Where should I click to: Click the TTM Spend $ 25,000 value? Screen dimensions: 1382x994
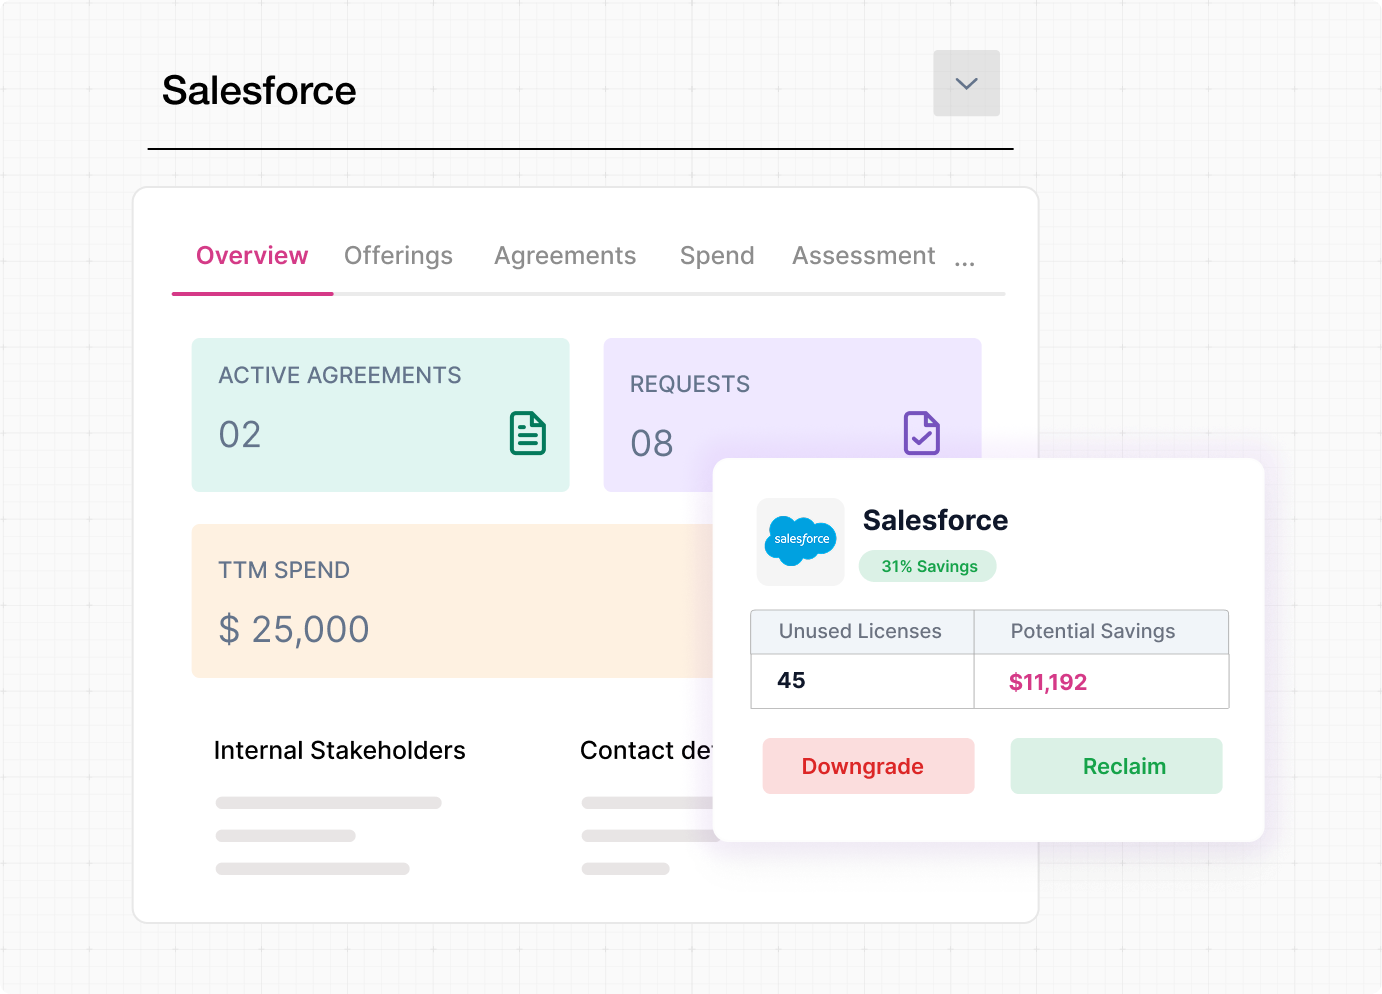[x=294, y=630]
